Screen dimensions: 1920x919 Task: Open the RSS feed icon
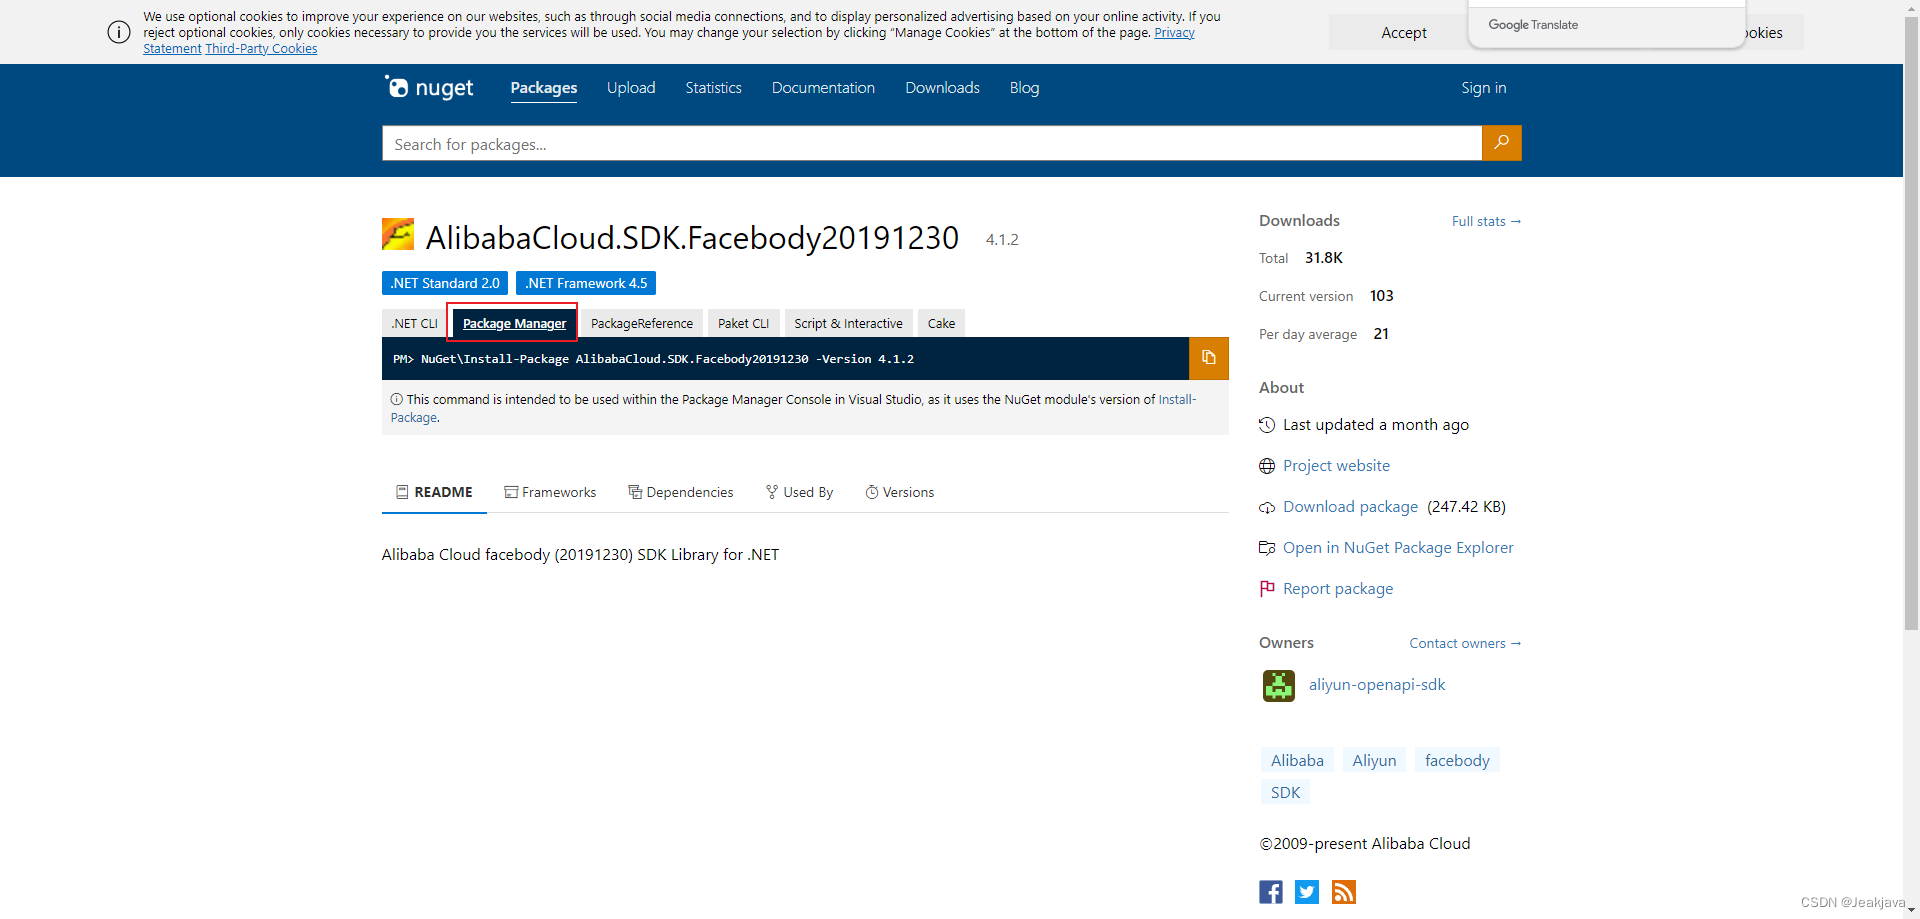(x=1344, y=892)
